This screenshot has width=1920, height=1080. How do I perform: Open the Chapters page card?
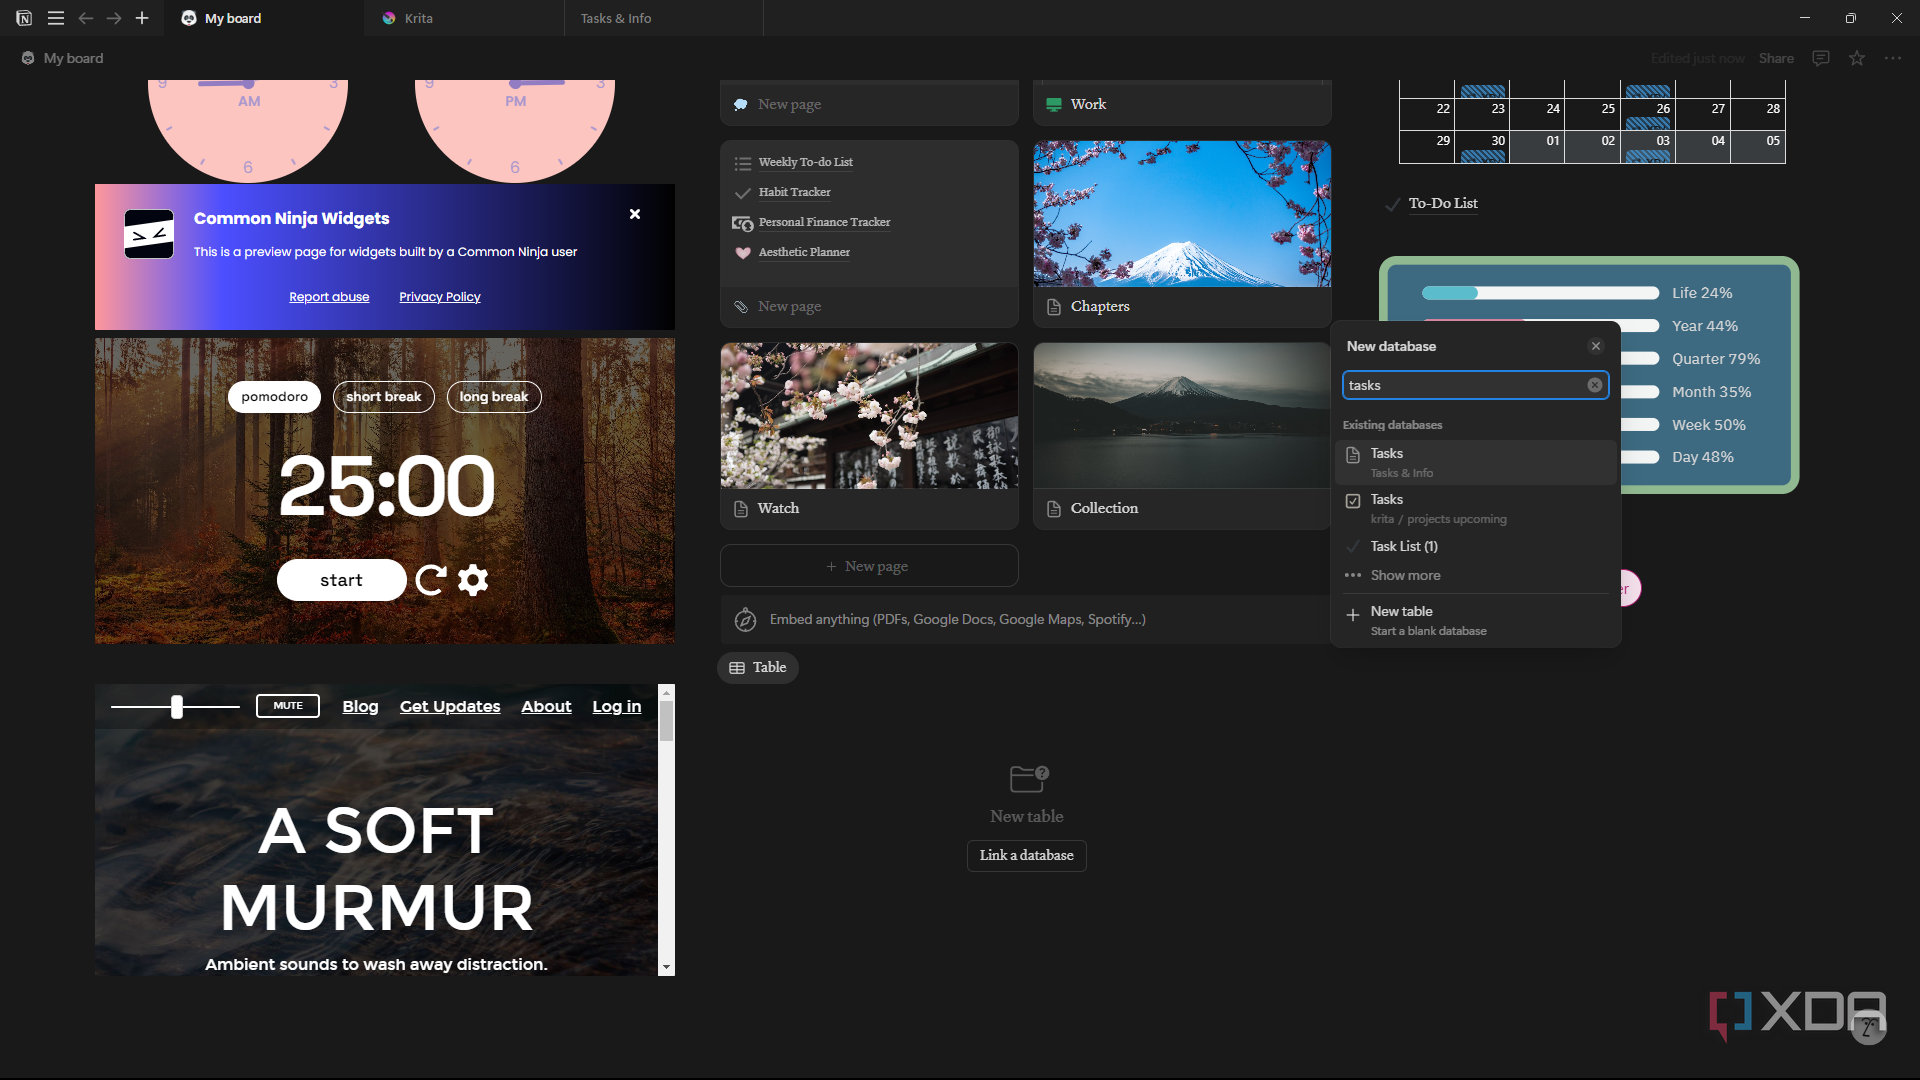(x=1182, y=234)
